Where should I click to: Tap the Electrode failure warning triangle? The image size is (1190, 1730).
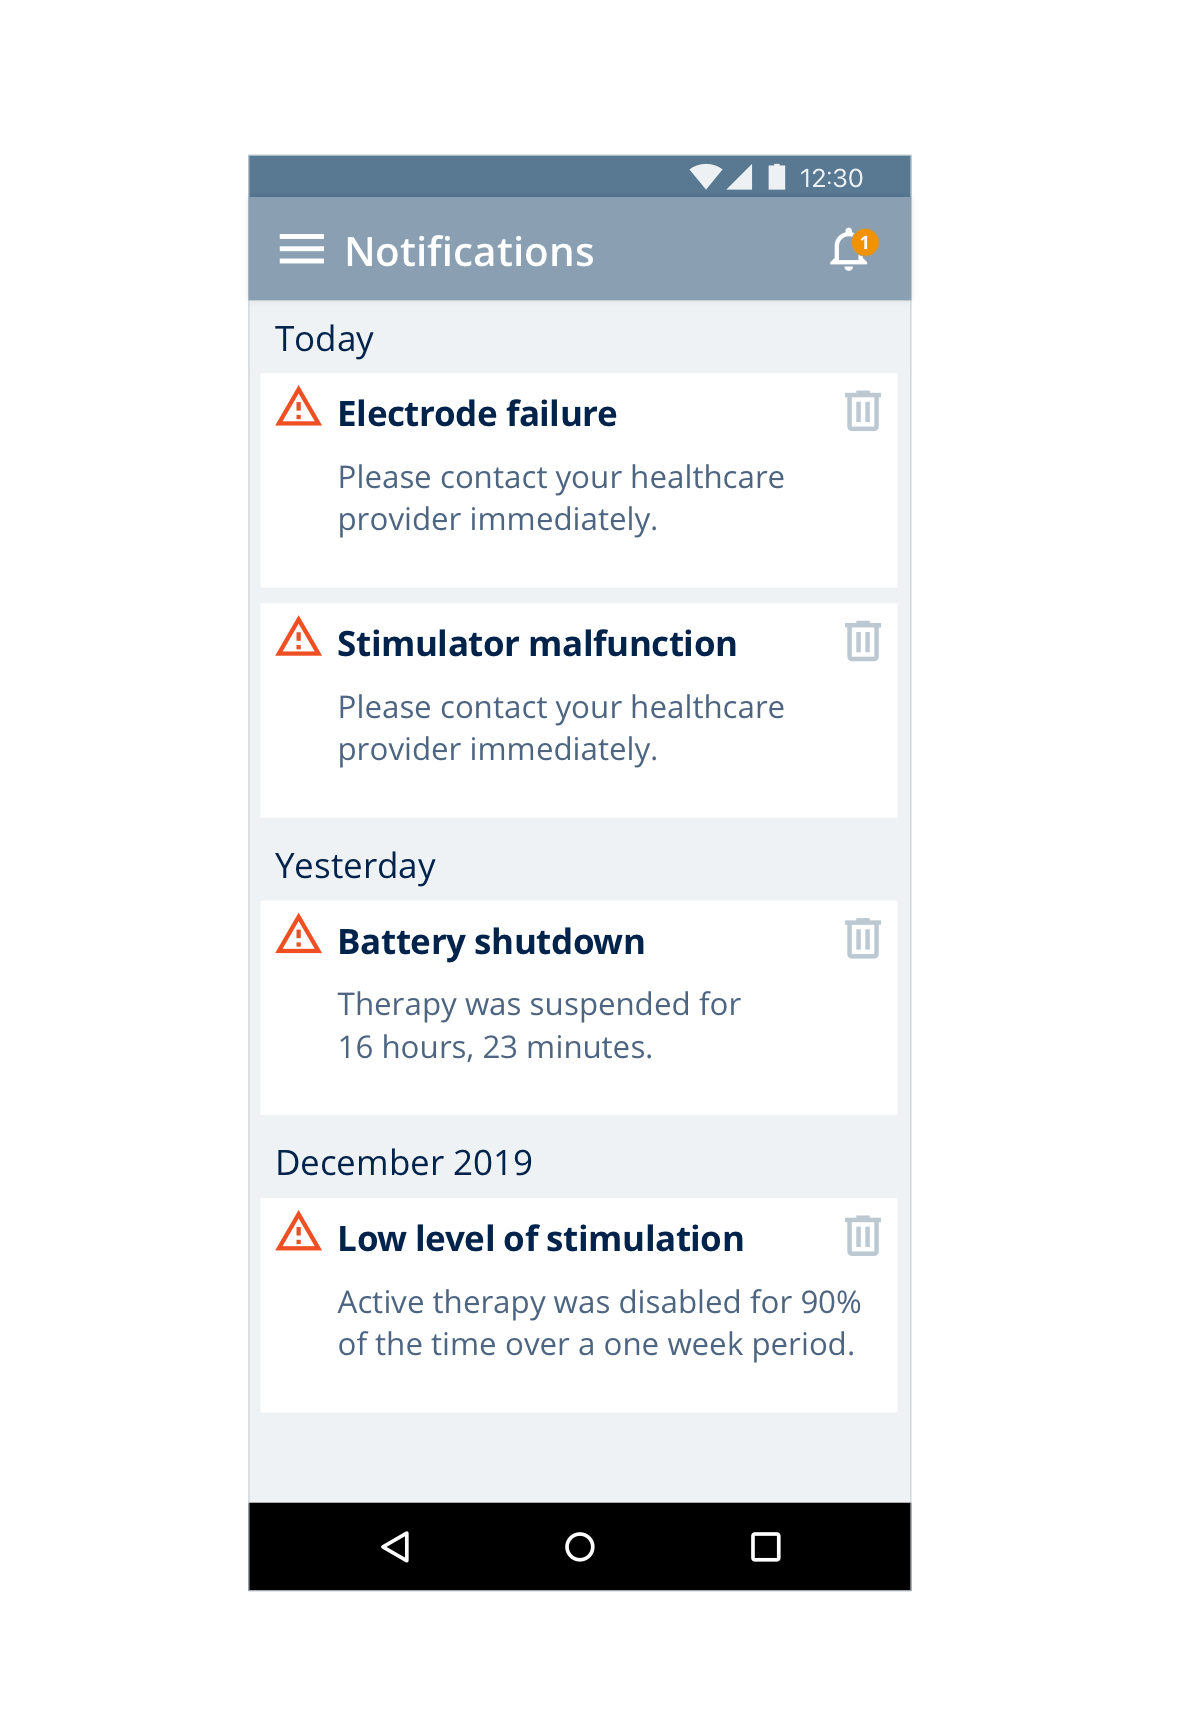pos(298,408)
